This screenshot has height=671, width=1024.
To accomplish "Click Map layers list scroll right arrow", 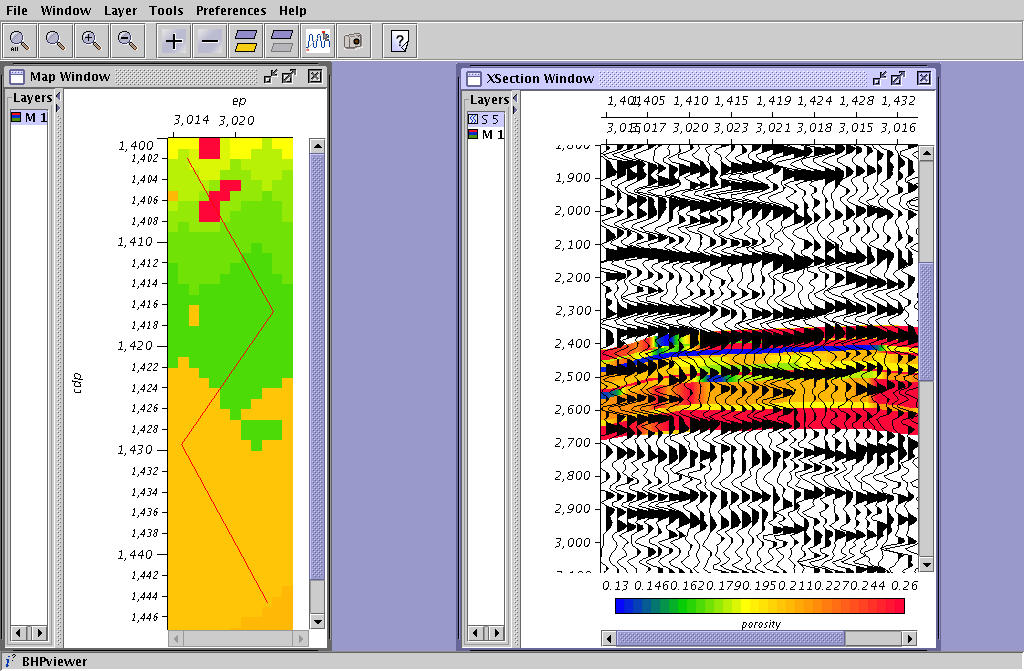I will [40, 632].
